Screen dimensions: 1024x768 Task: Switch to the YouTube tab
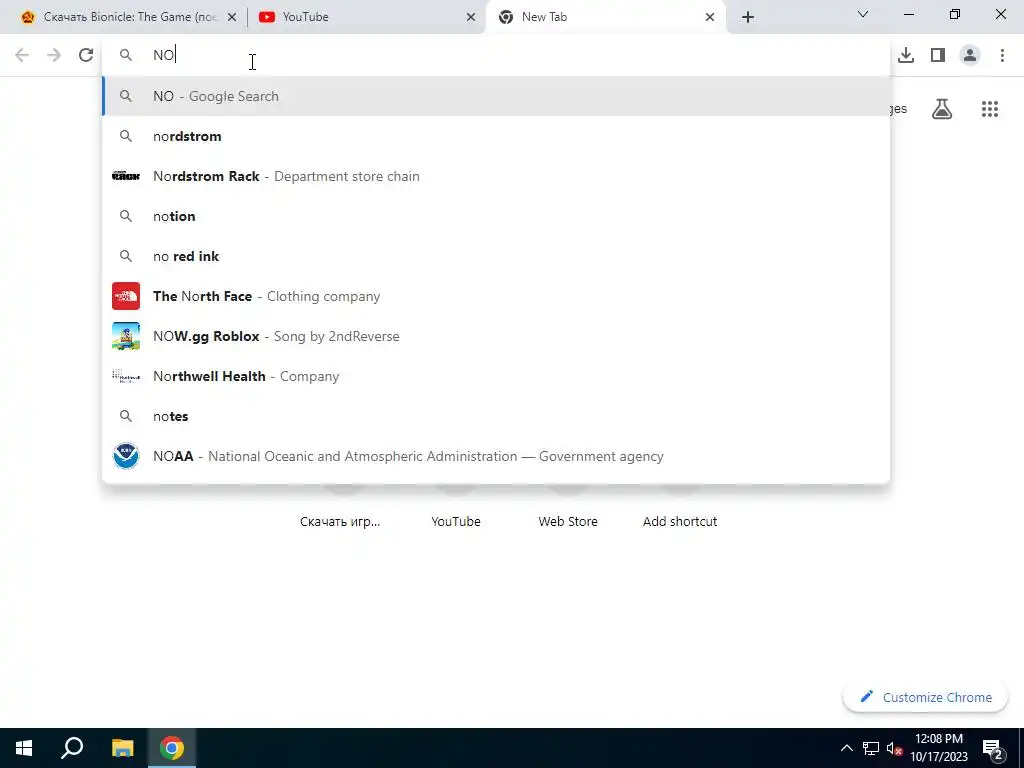click(367, 17)
